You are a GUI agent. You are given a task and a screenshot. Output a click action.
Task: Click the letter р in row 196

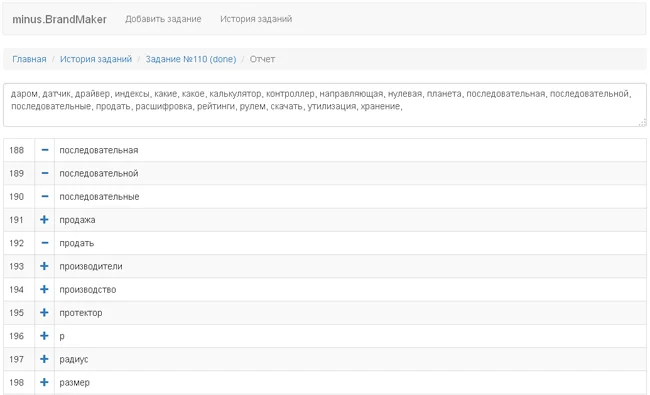62,336
